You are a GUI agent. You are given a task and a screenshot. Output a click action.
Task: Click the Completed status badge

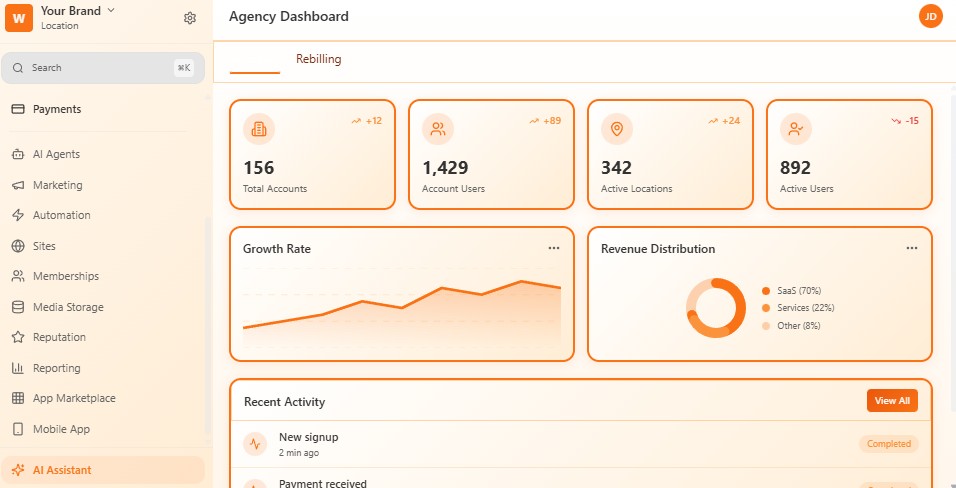888,444
